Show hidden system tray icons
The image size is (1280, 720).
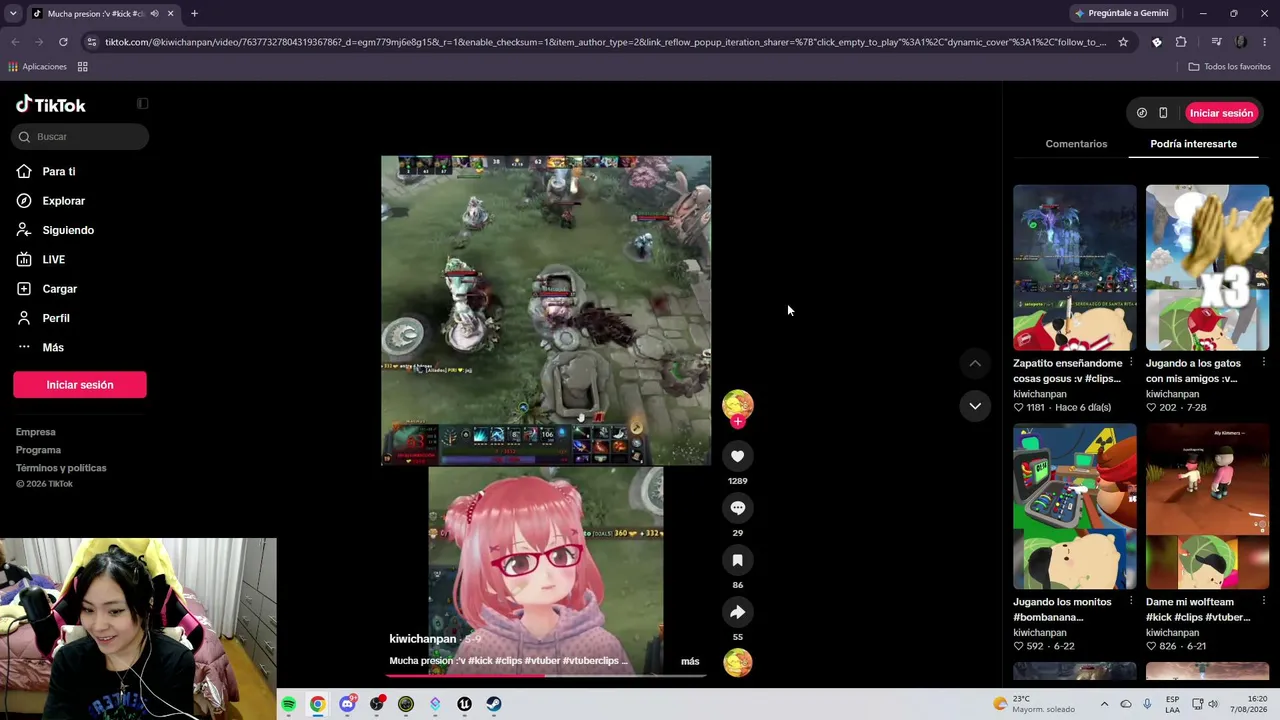[x=1104, y=704]
